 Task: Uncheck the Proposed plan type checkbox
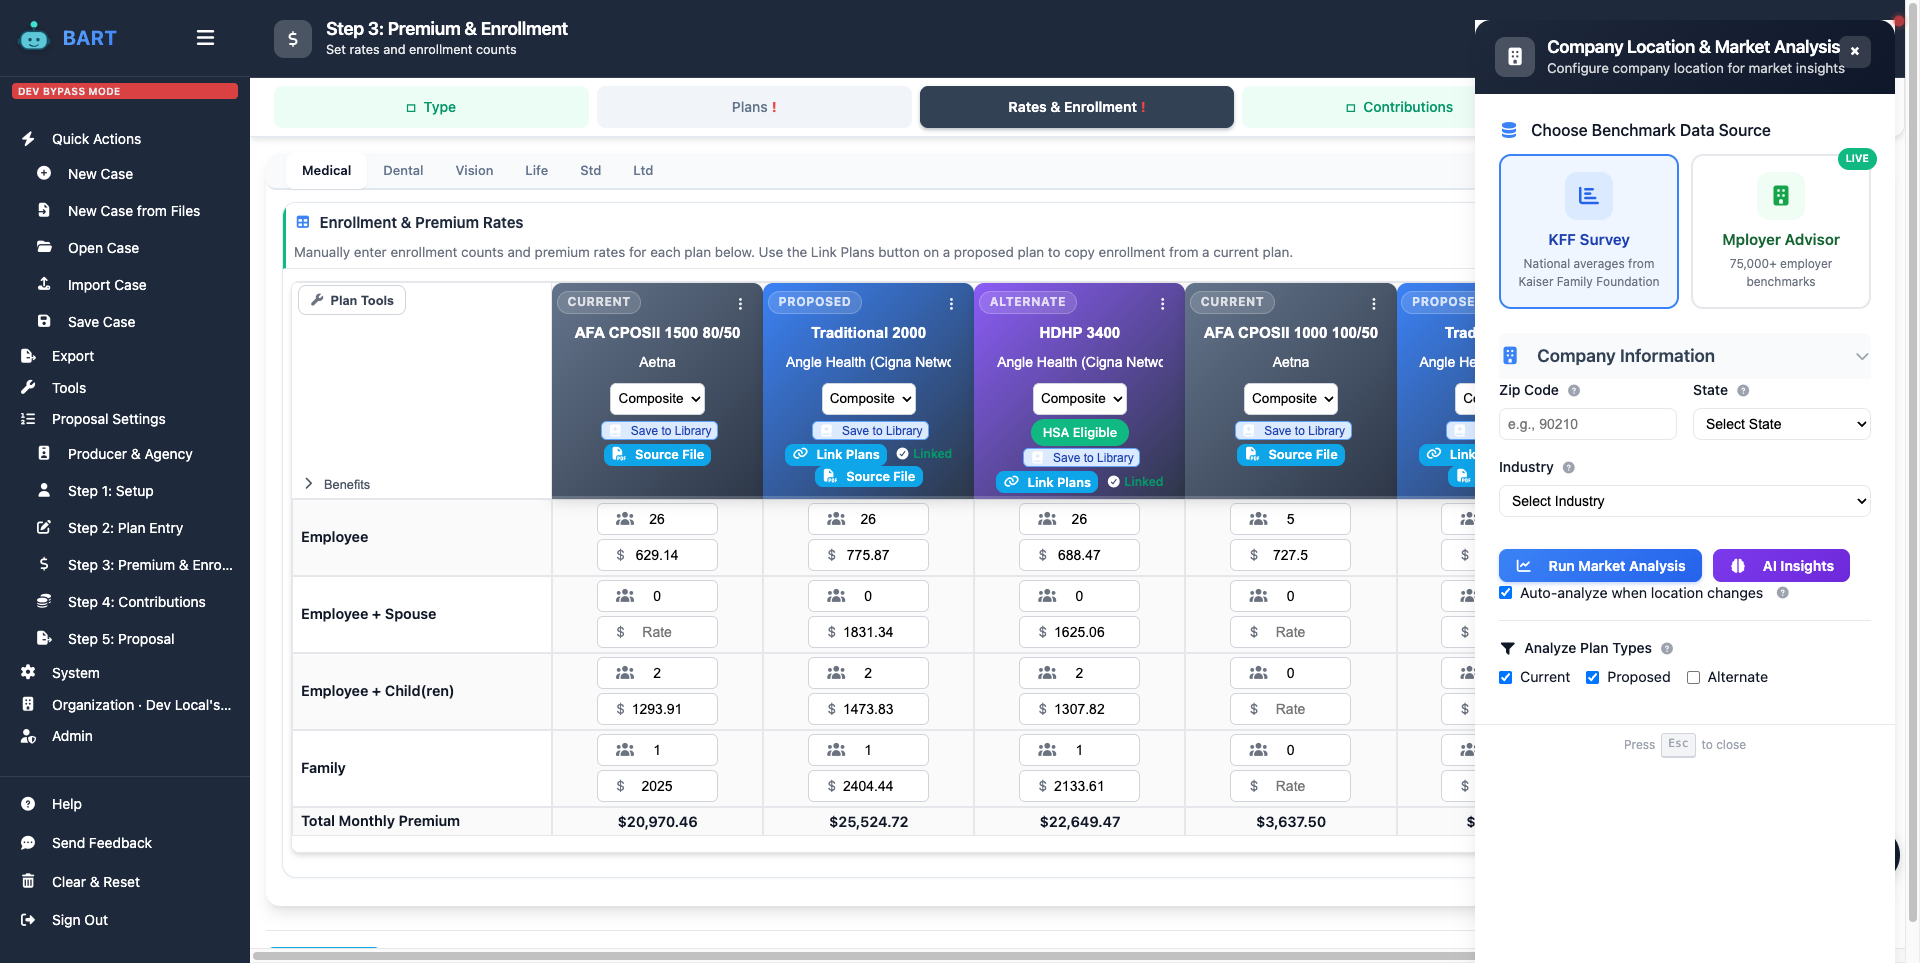(x=1594, y=677)
